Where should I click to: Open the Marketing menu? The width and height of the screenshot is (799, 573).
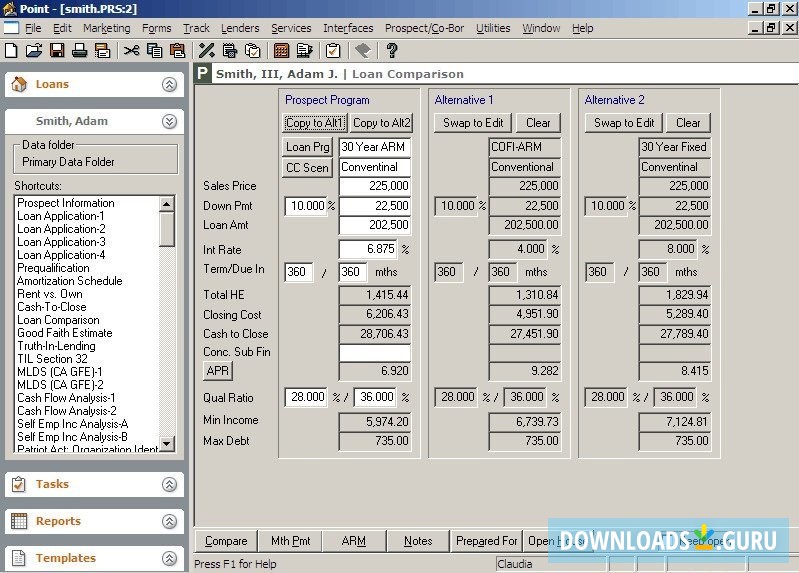point(107,28)
